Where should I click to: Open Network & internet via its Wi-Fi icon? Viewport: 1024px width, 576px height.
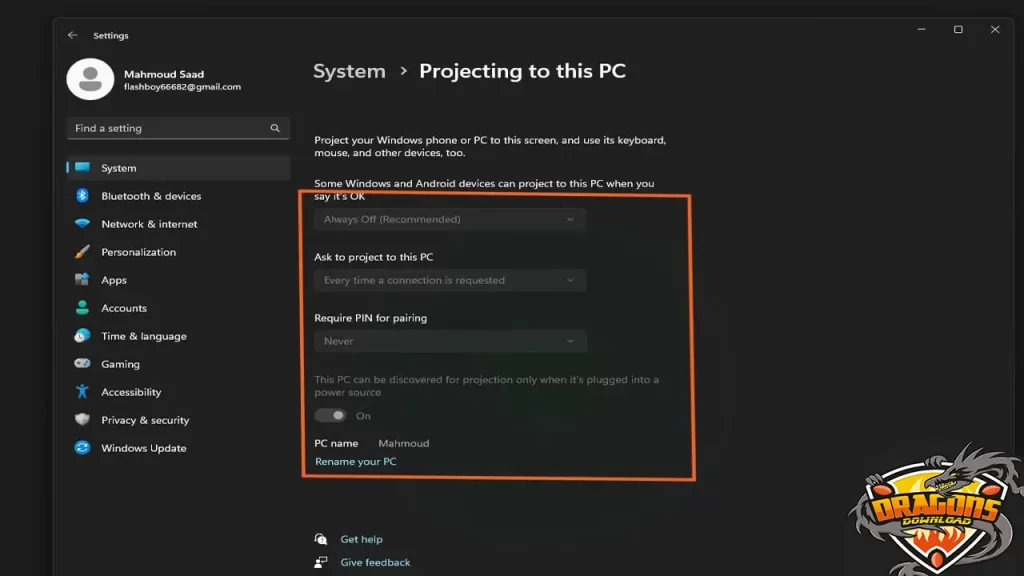tap(82, 224)
